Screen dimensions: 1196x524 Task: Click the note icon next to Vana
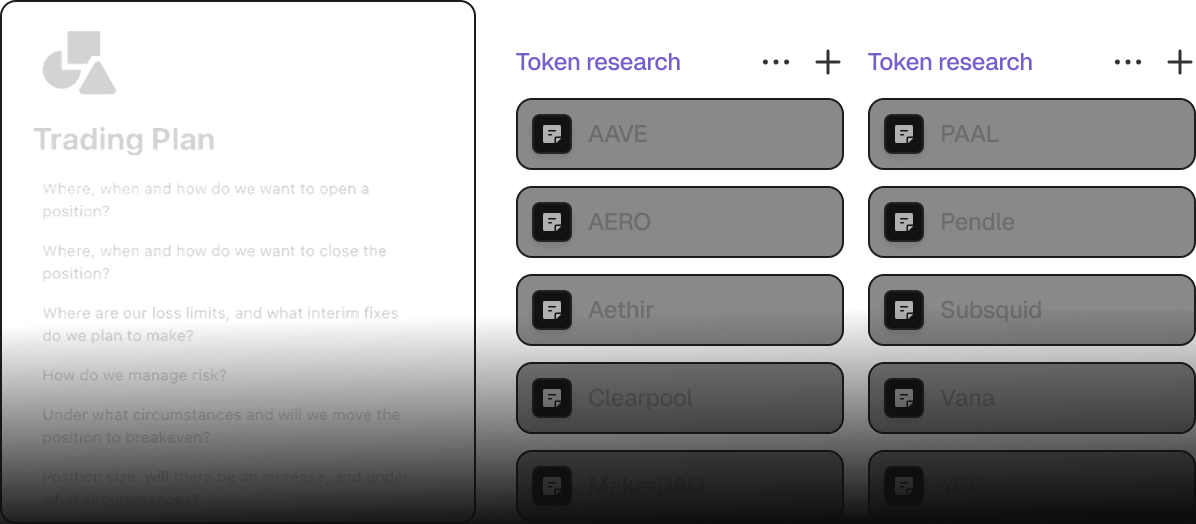click(904, 398)
